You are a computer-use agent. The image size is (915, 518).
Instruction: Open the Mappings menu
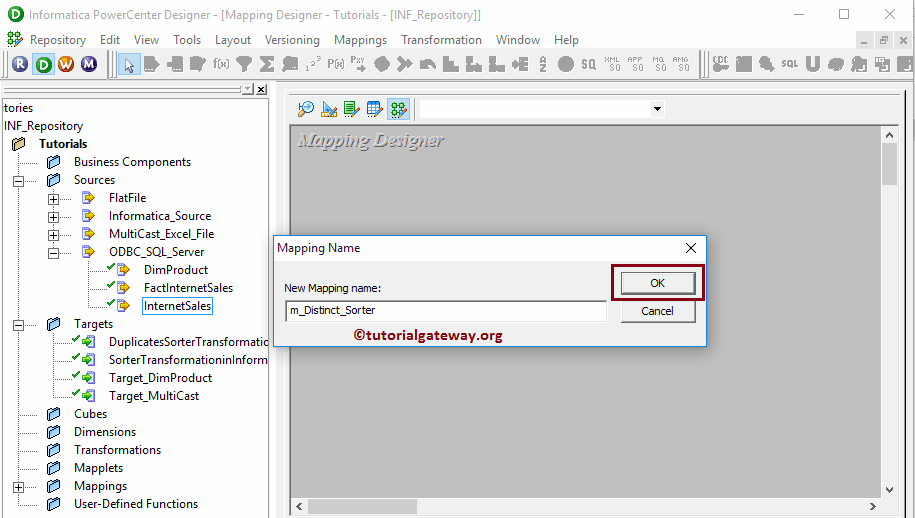360,40
